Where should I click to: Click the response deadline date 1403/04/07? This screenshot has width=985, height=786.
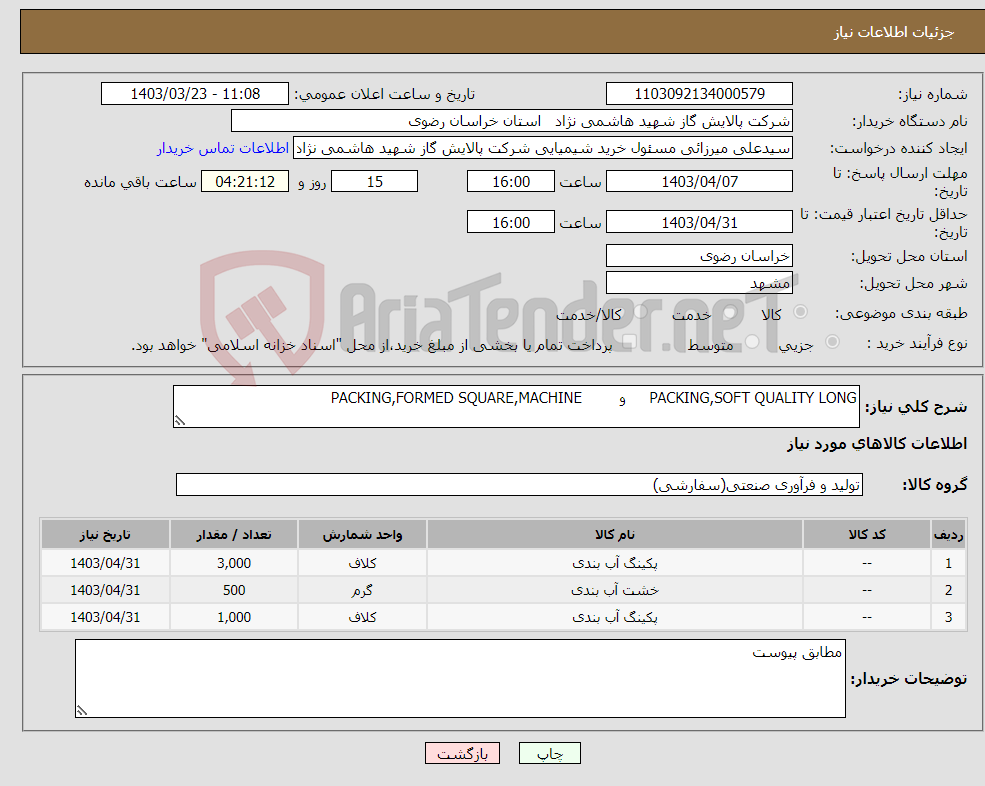pos(699,182)
